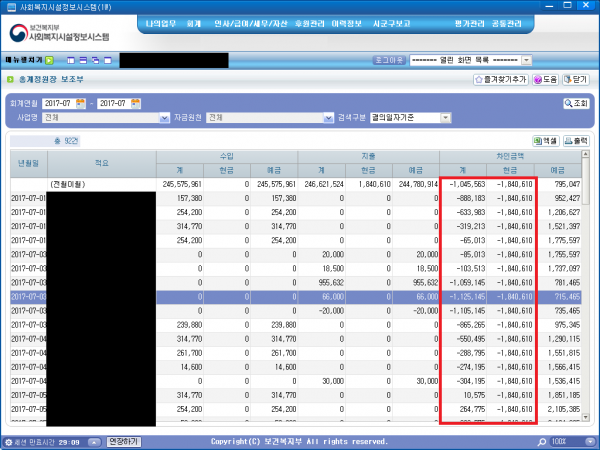The width and height of the screenshot is (600, 450).
Task: Open calendar picker for start month
Action: point(82,103)
